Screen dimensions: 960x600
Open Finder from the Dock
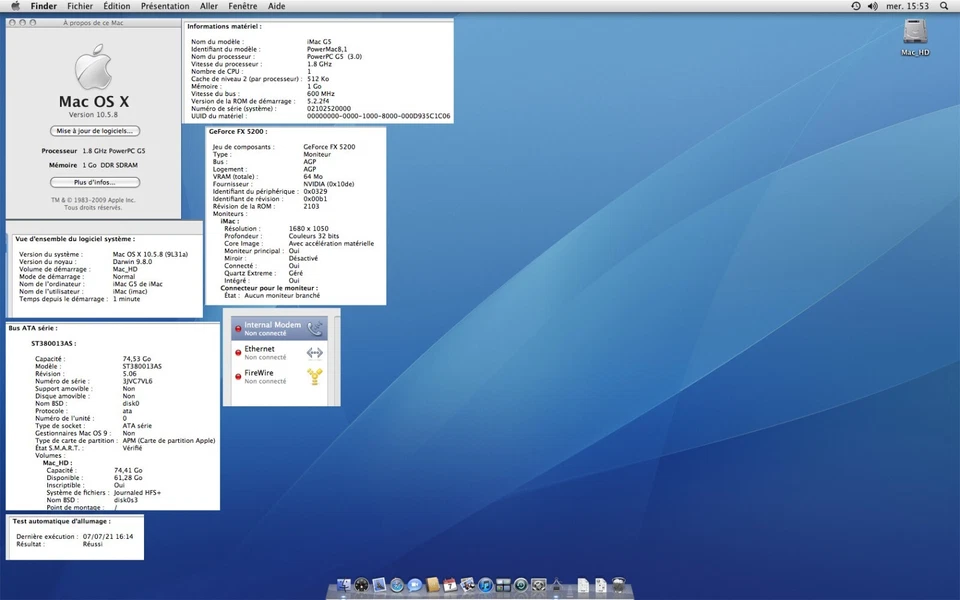pos(344,585)
